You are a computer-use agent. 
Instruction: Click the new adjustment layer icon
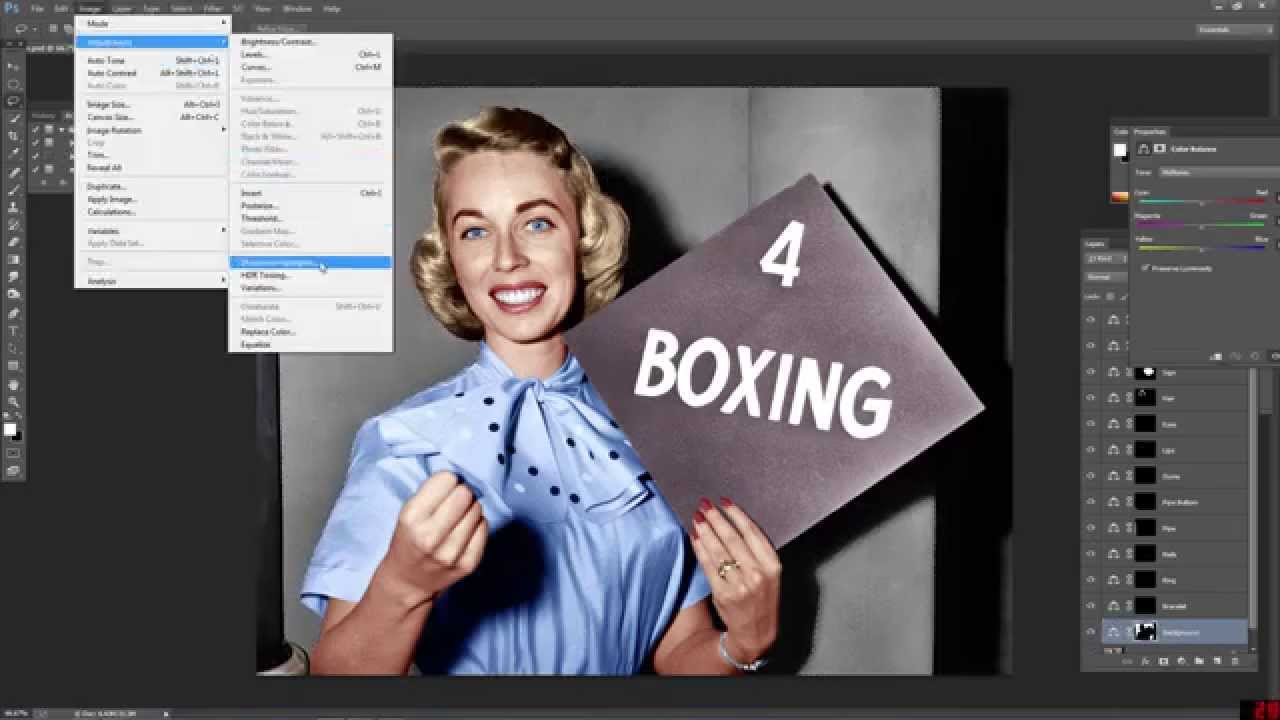[1180, 661]
